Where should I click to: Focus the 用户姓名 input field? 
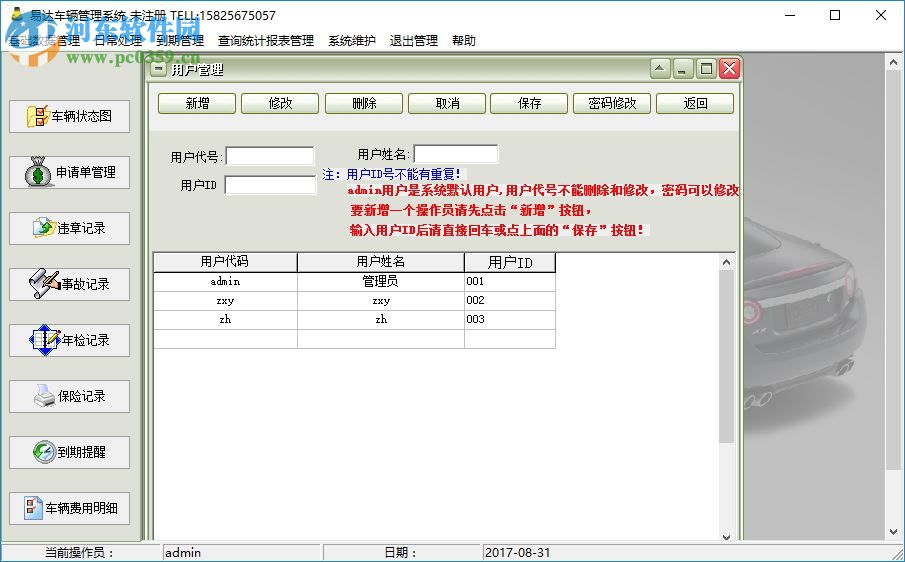pos(456,154)
